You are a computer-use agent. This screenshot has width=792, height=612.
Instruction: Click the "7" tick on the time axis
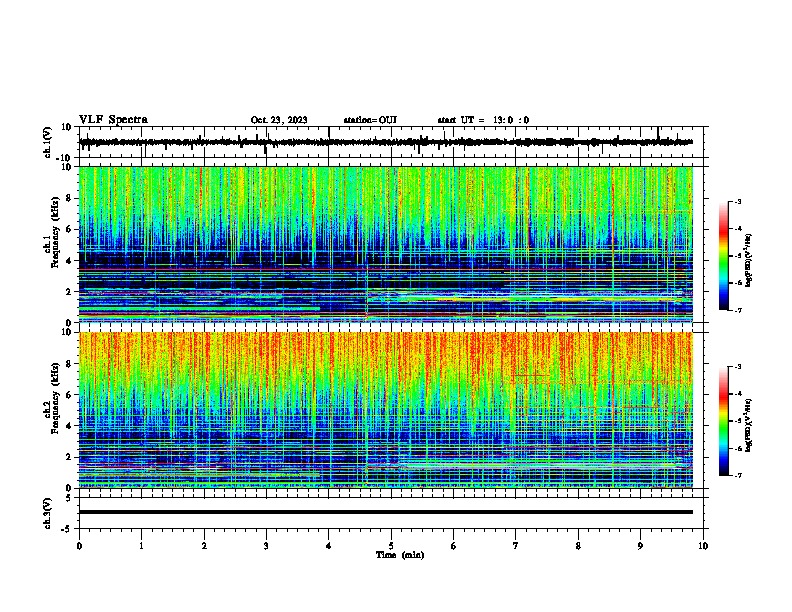point(516,546)
